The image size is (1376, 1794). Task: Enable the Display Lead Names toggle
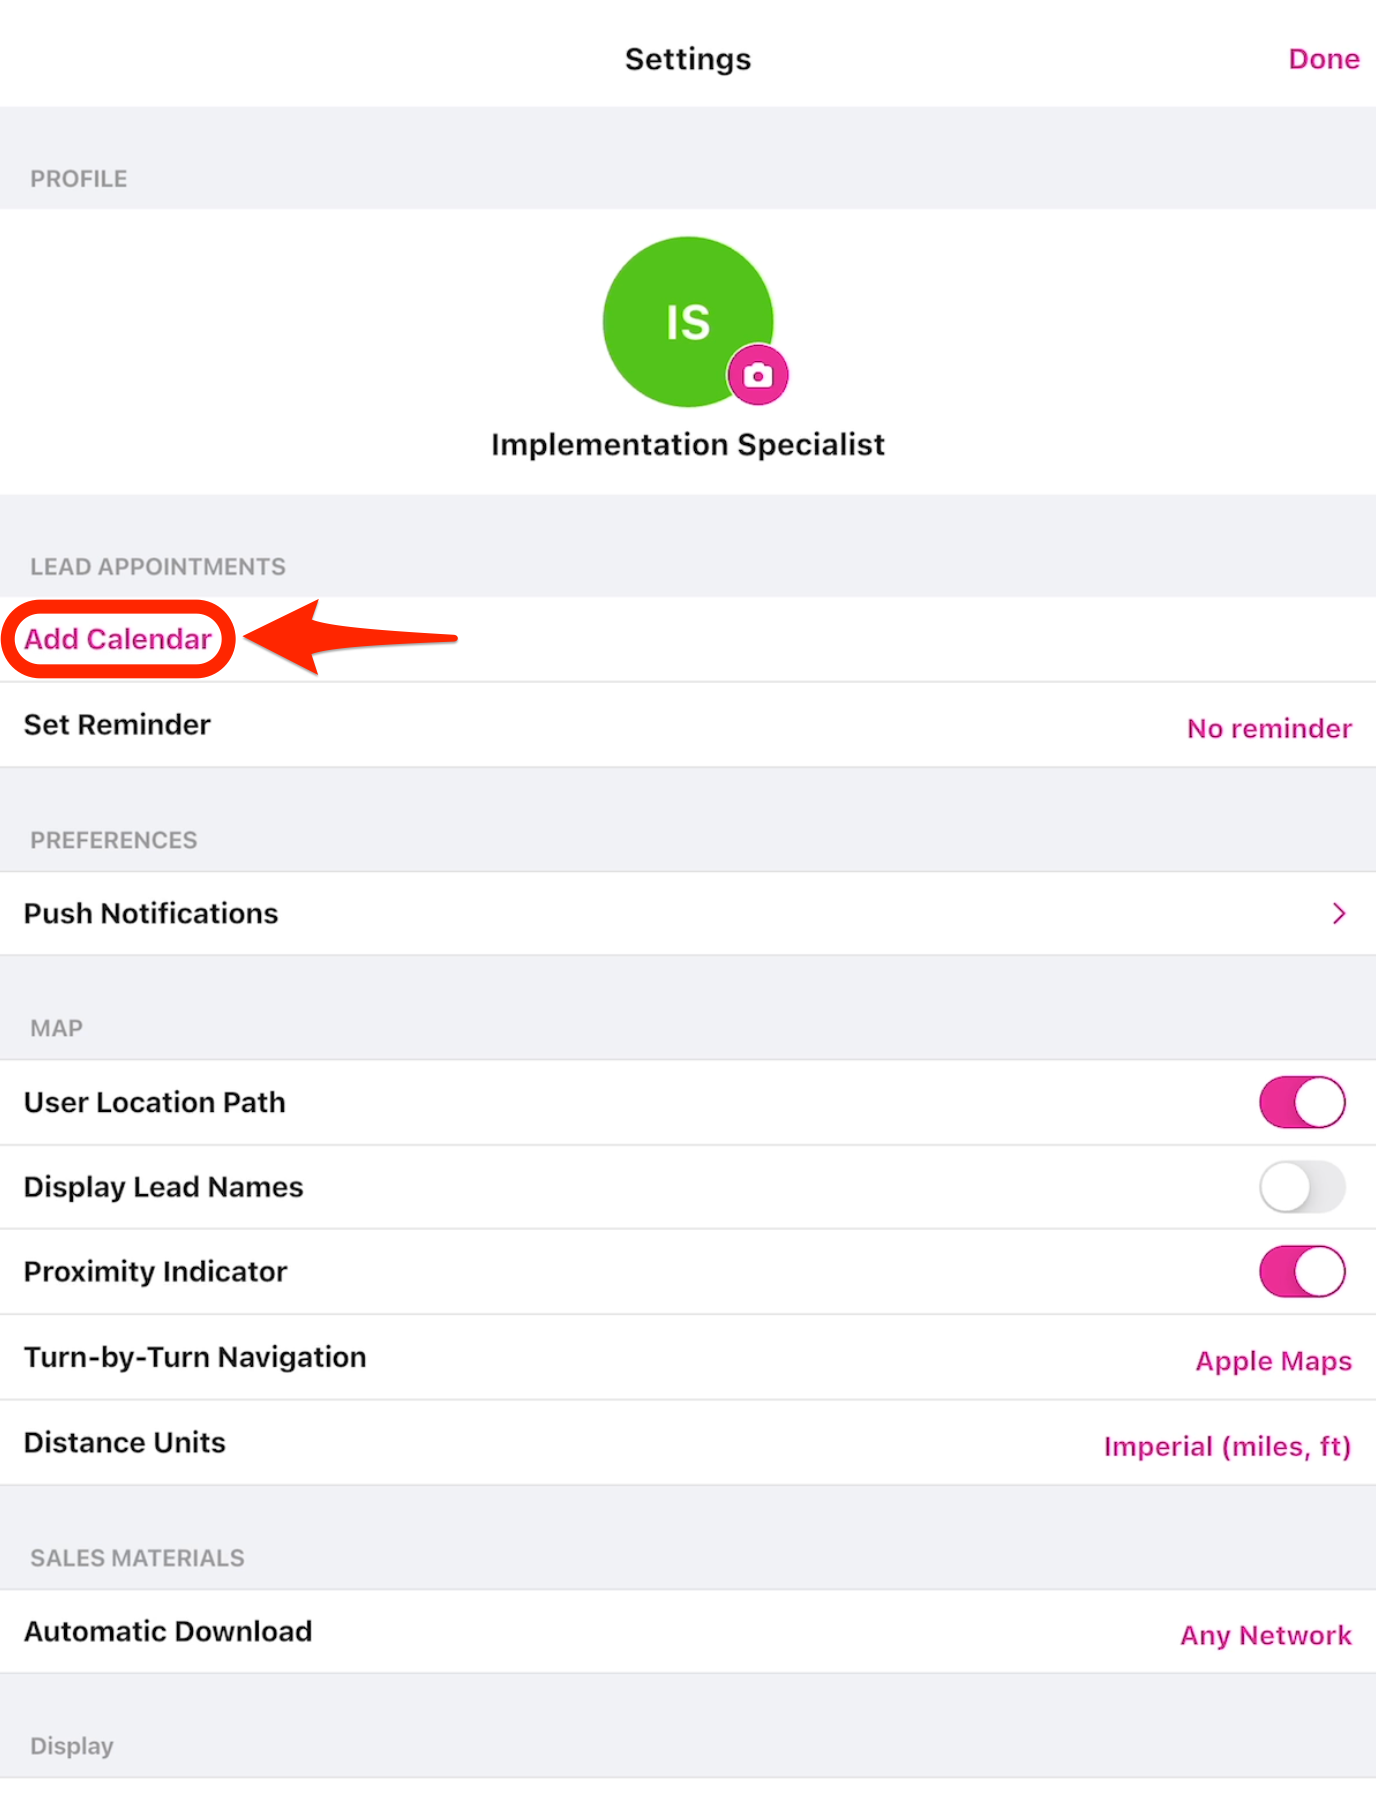point(1302,1187)
